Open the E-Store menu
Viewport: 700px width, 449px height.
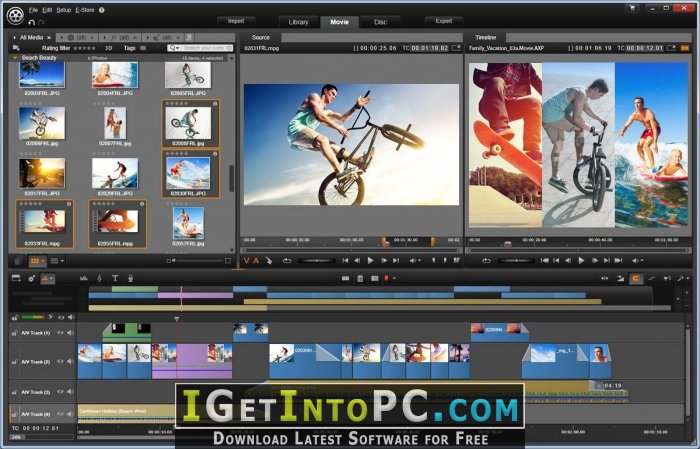click(85, 10)
